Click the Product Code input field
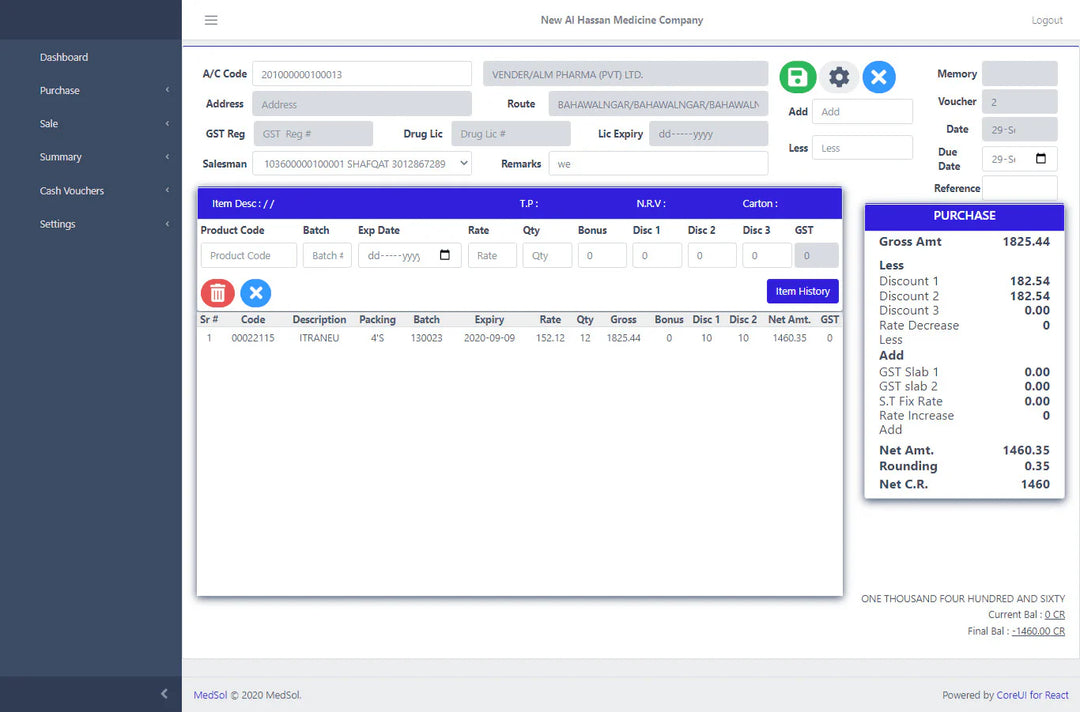The image size is (1080, 712). point(249,256)
